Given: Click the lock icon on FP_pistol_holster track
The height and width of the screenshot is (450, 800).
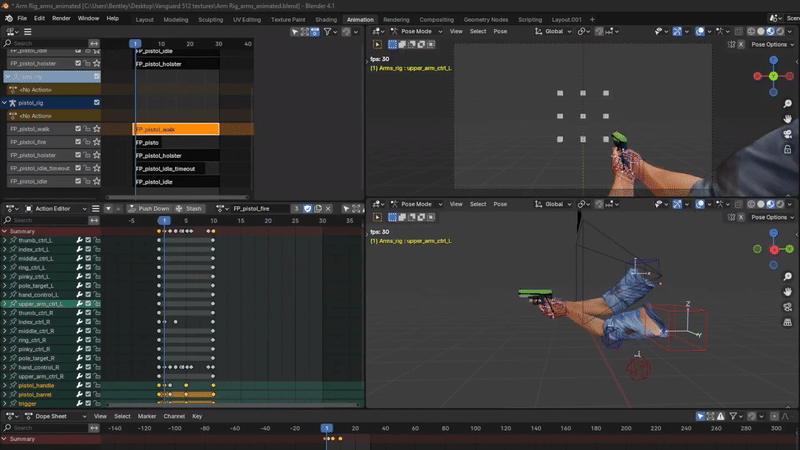Looking at the screenshot, I should tap(86, 156).
